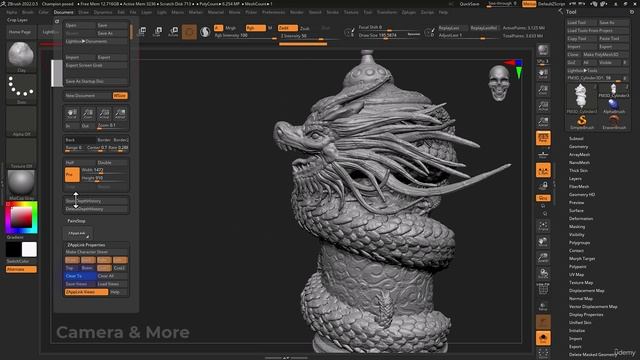Toggle the Zadd mode button
Image resolution: width=640 pixels, height=360 pixels.
click(287, 28)
